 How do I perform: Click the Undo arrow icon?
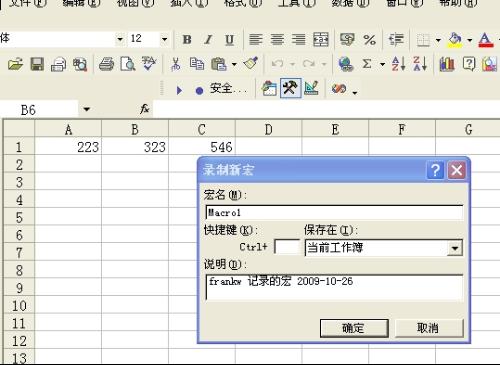tap(277, 64)
